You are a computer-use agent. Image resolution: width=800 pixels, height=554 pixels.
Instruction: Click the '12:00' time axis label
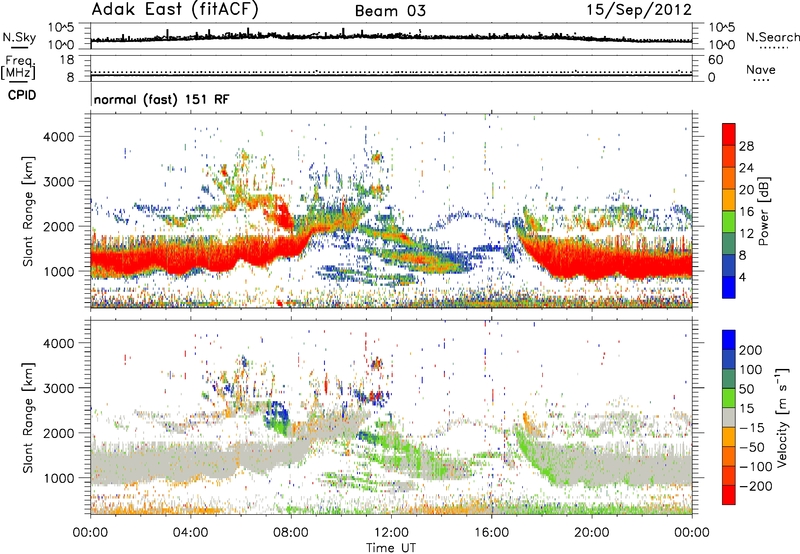pos(391,533)
